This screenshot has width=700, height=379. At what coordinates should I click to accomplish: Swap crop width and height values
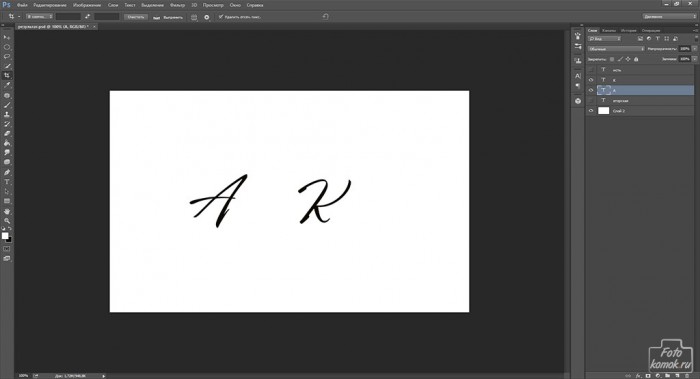click(88, 17)
